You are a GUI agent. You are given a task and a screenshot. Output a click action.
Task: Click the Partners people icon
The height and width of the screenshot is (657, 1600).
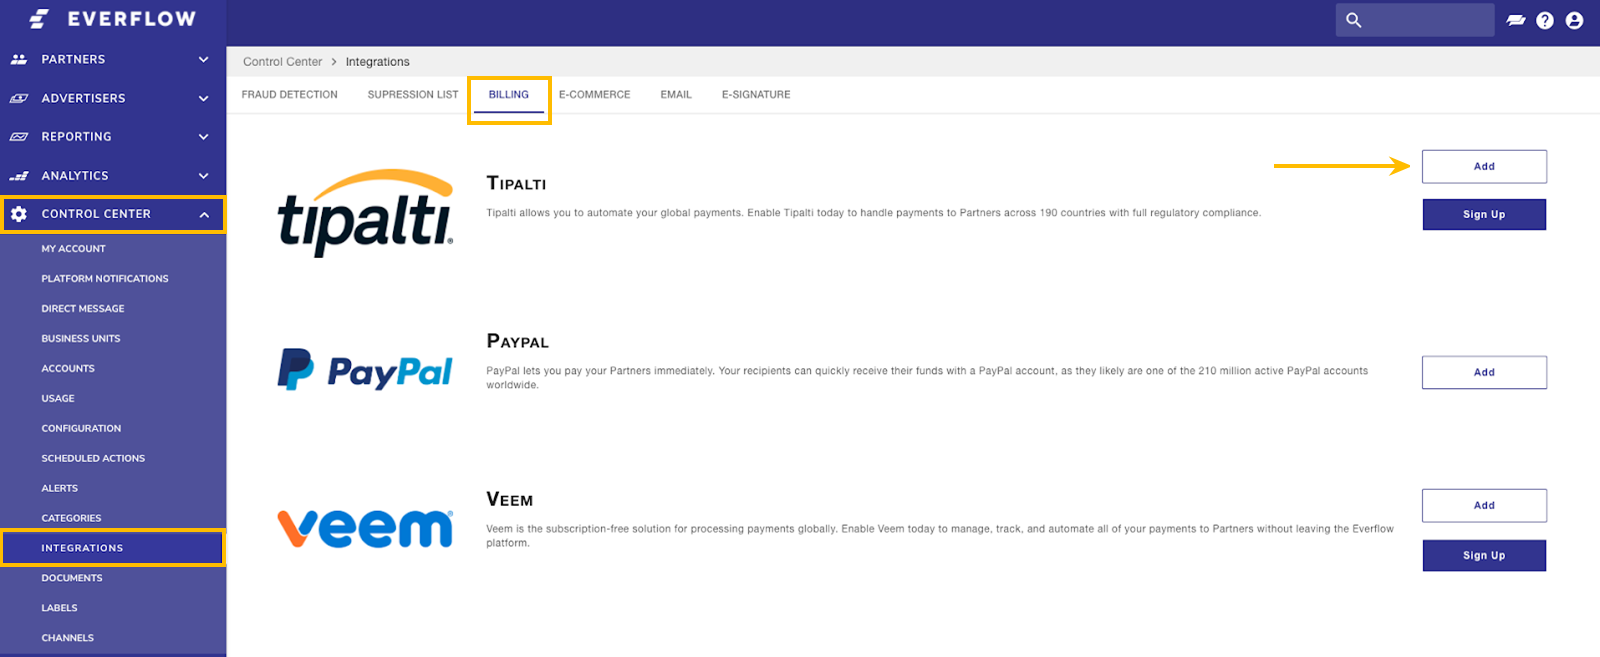pos(18,60)
